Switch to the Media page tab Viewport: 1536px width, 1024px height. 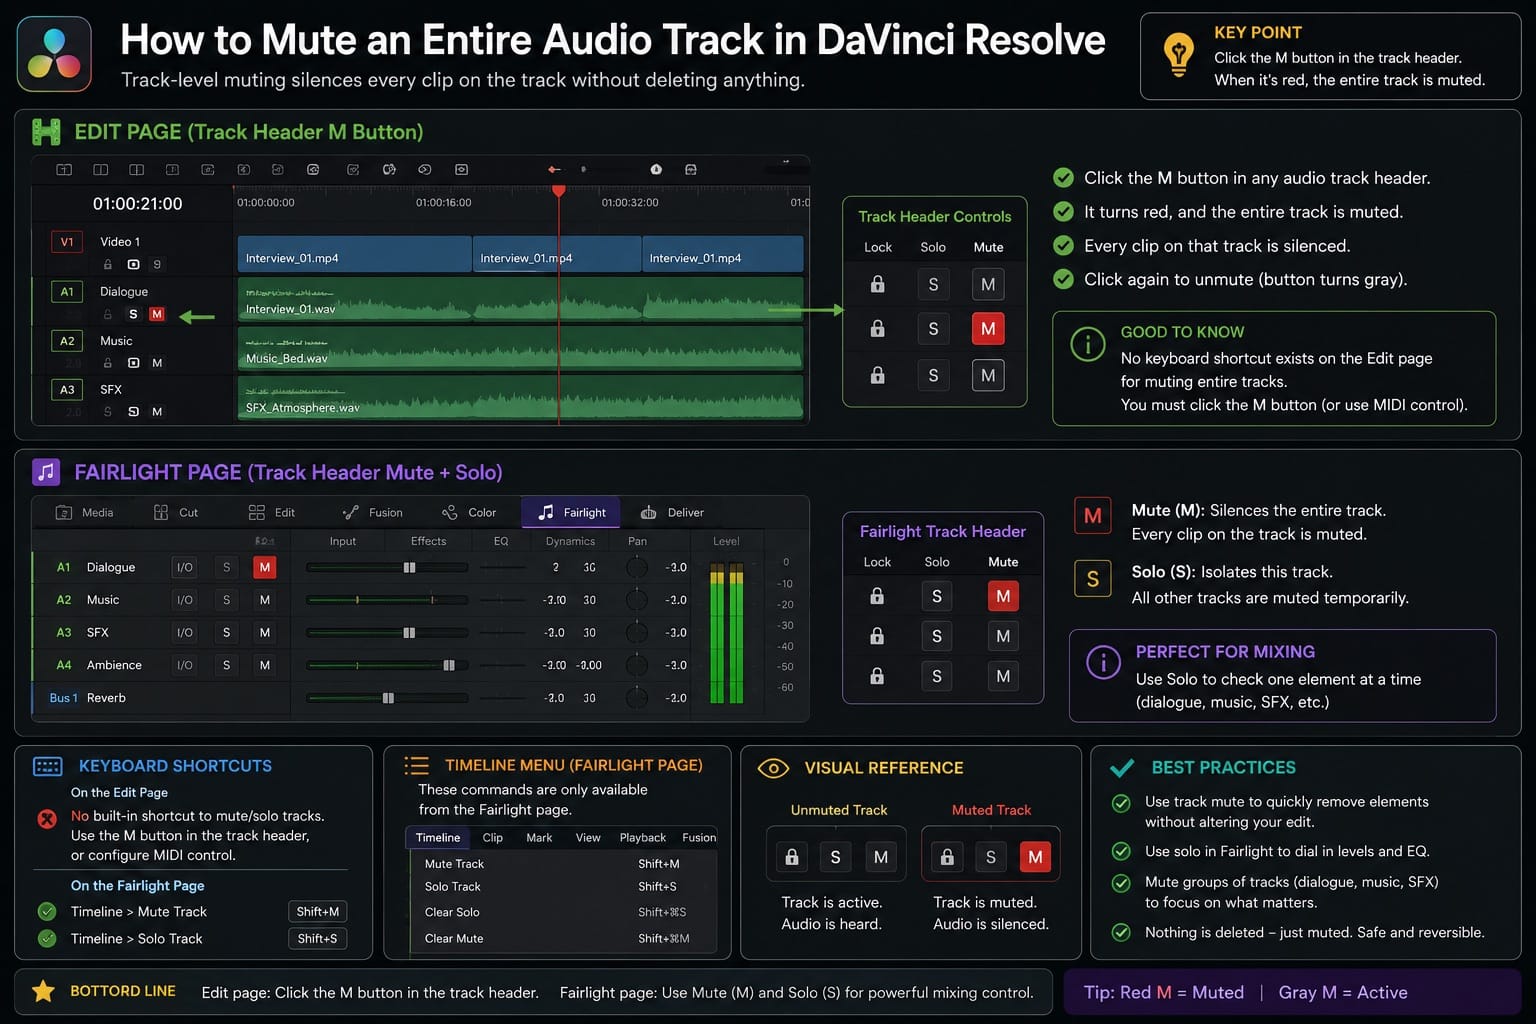click(84, 512)
